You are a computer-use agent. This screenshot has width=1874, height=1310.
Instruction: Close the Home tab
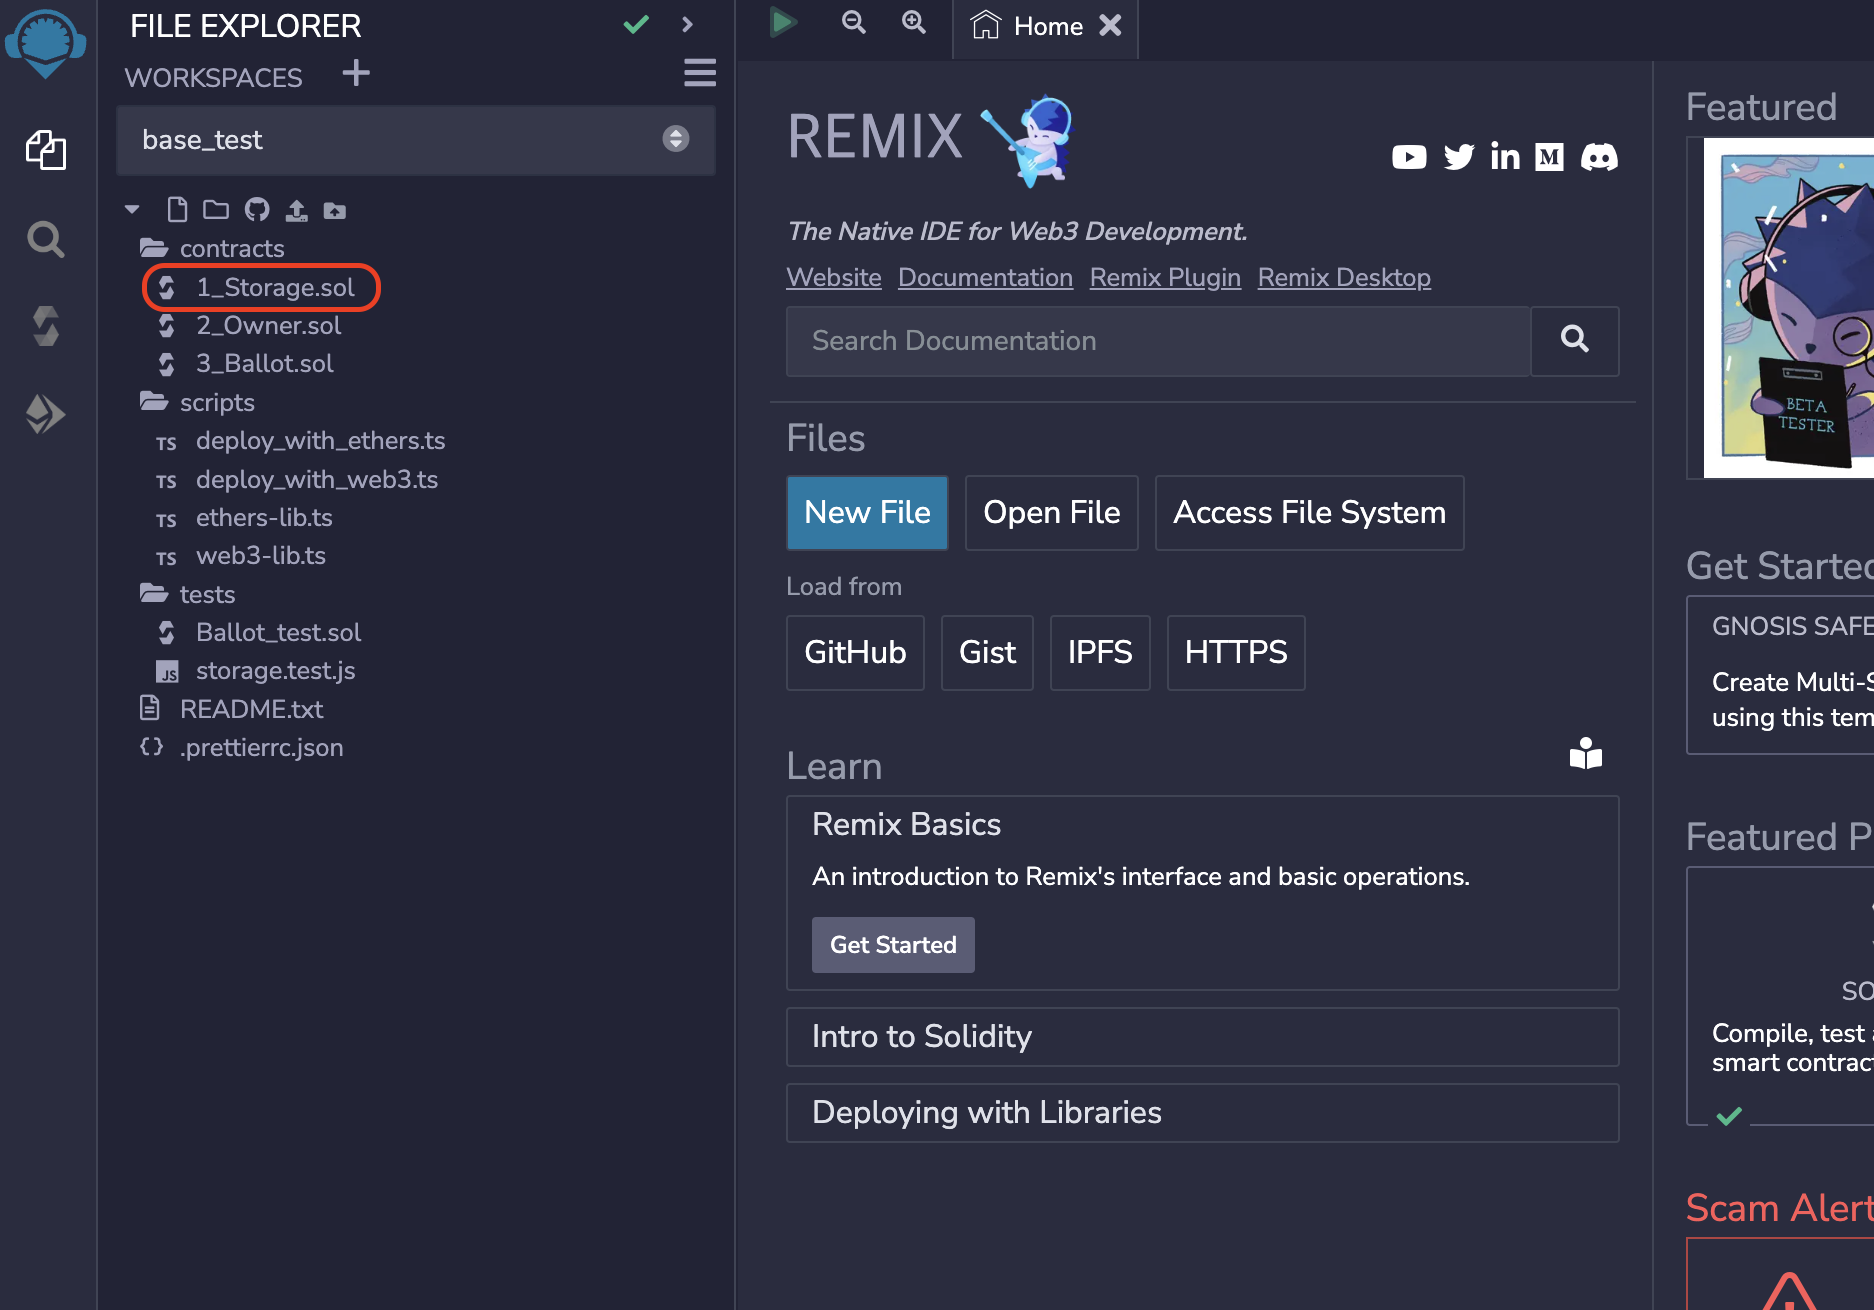pyautogui.click(x=1110, y=26)
